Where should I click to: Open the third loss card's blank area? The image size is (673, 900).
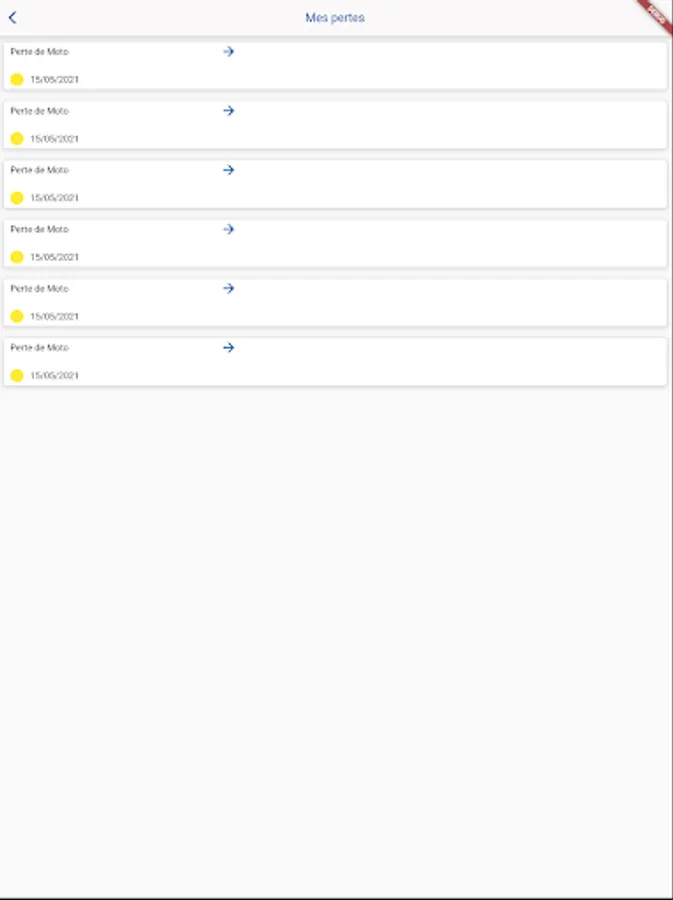[x=450, y=184]
